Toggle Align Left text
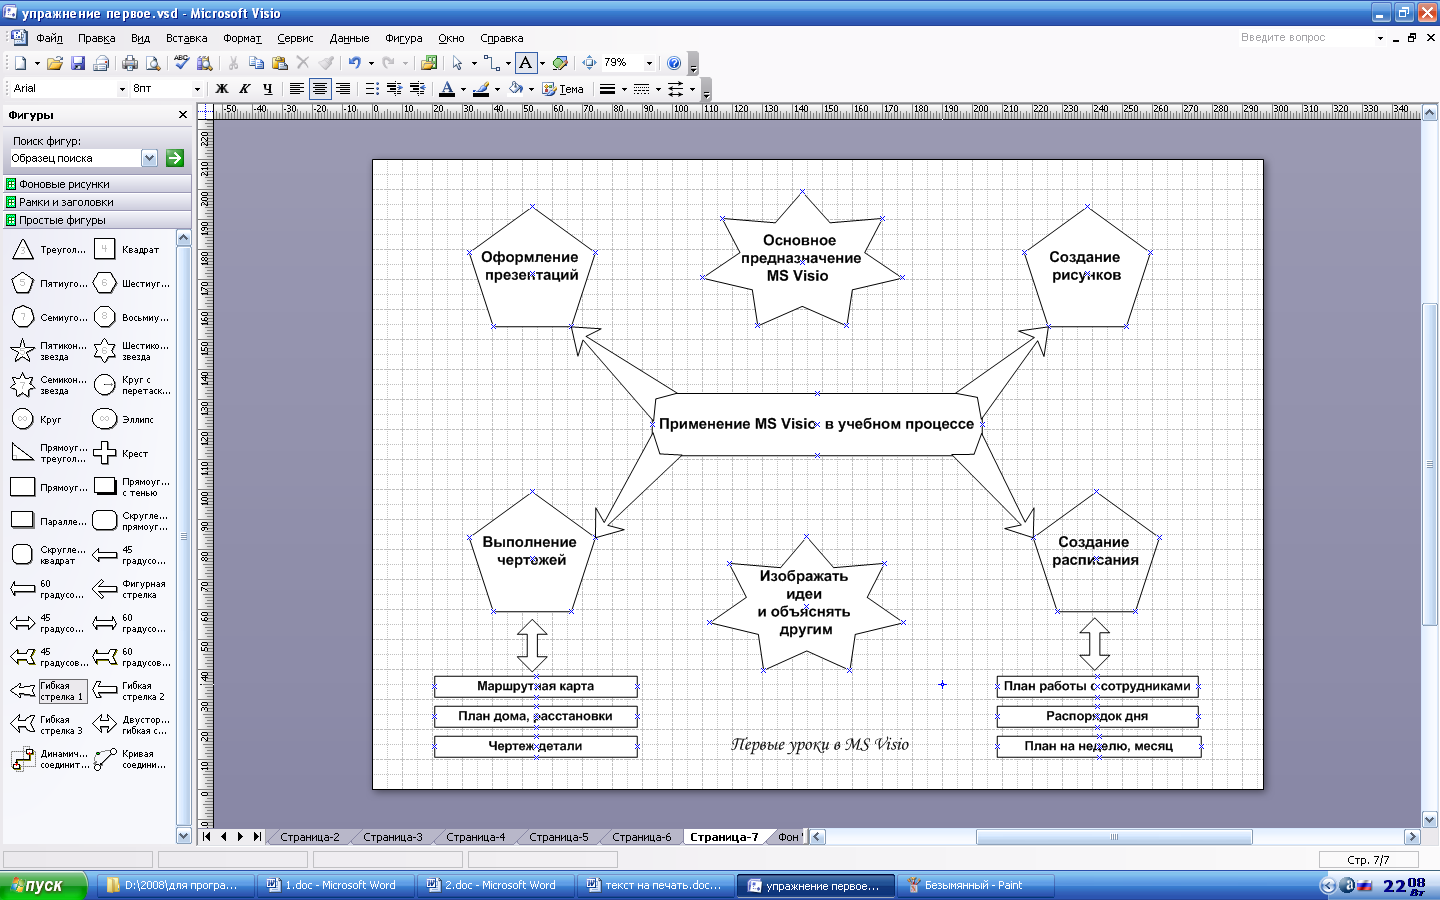This screenshot has width=1440, height=900. click(x=297, y=89)
